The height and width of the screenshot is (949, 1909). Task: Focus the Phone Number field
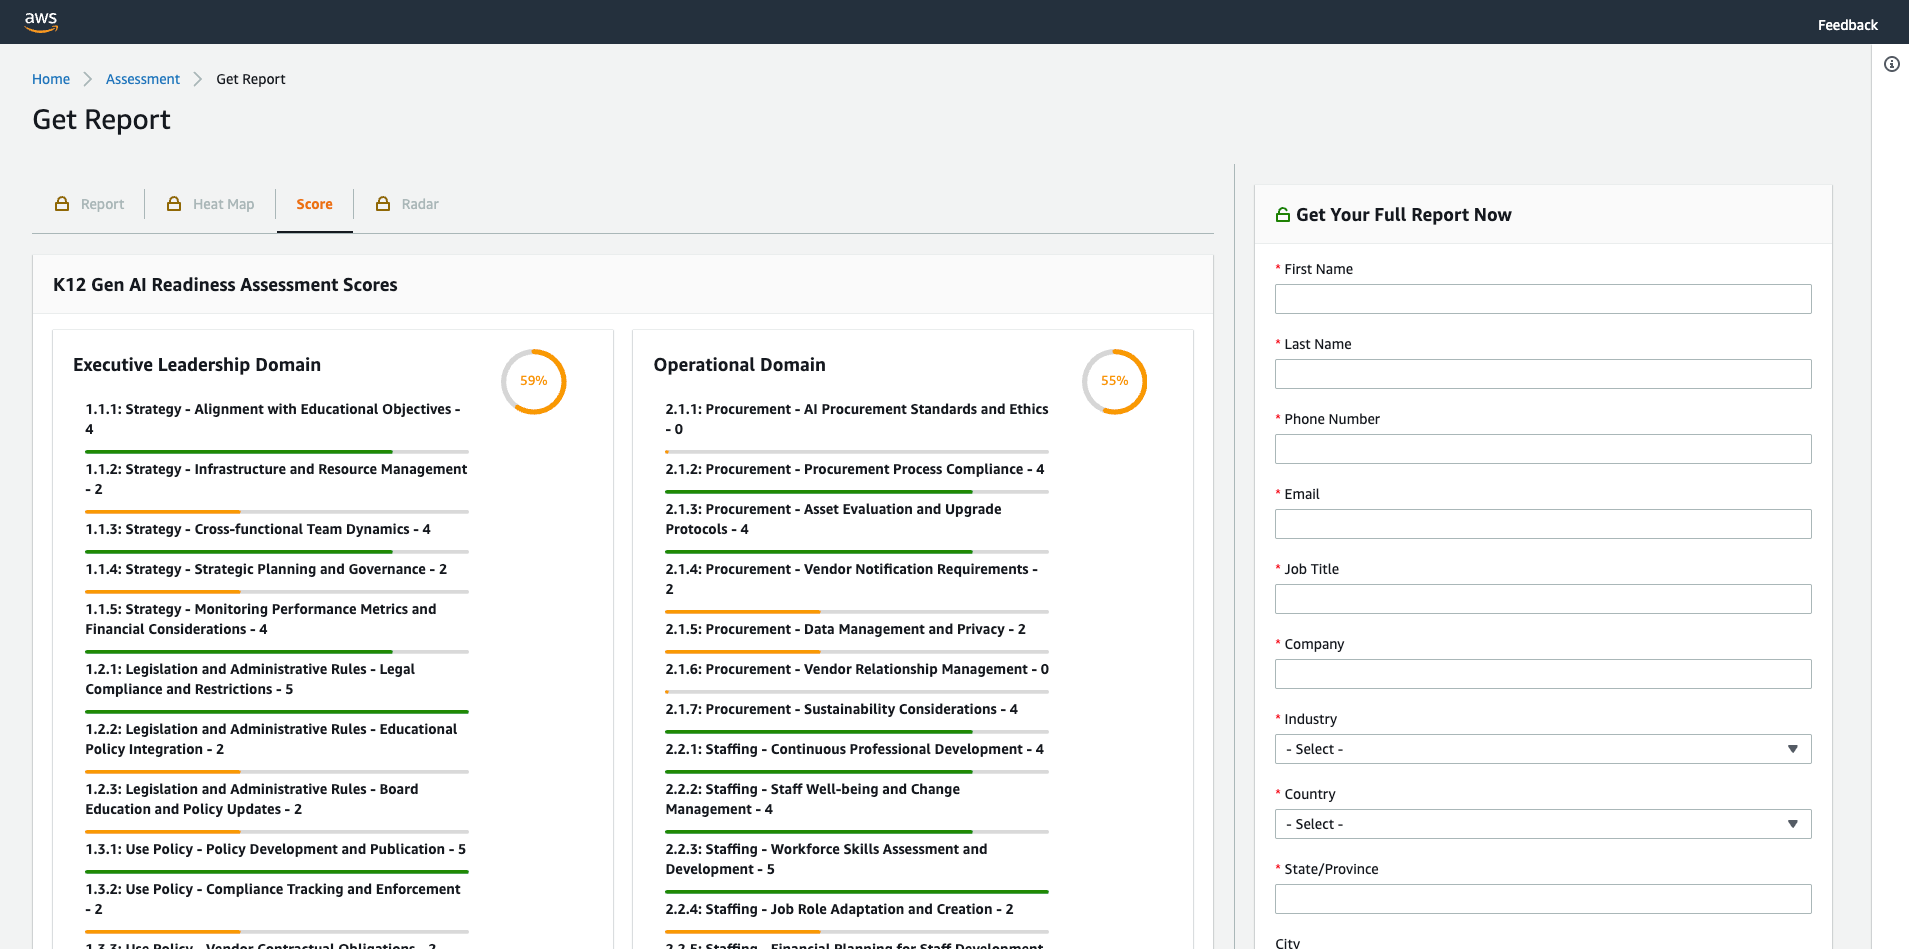[x=1542, y=449]
